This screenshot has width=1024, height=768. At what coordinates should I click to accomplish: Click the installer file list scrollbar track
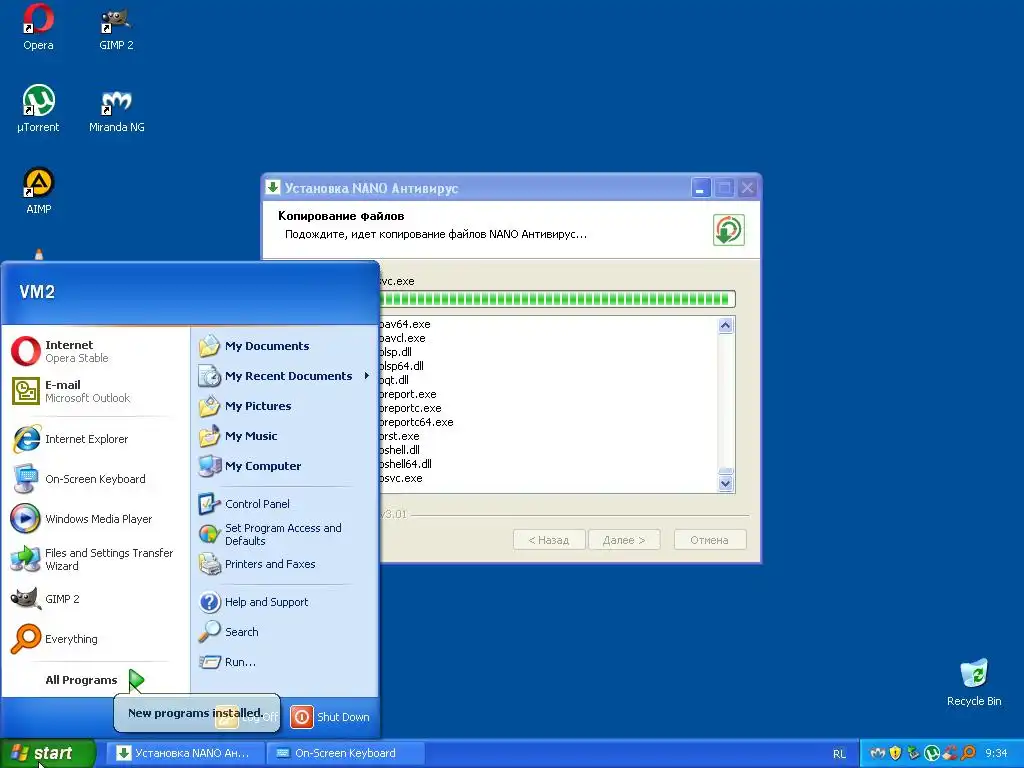coord(726,402)
